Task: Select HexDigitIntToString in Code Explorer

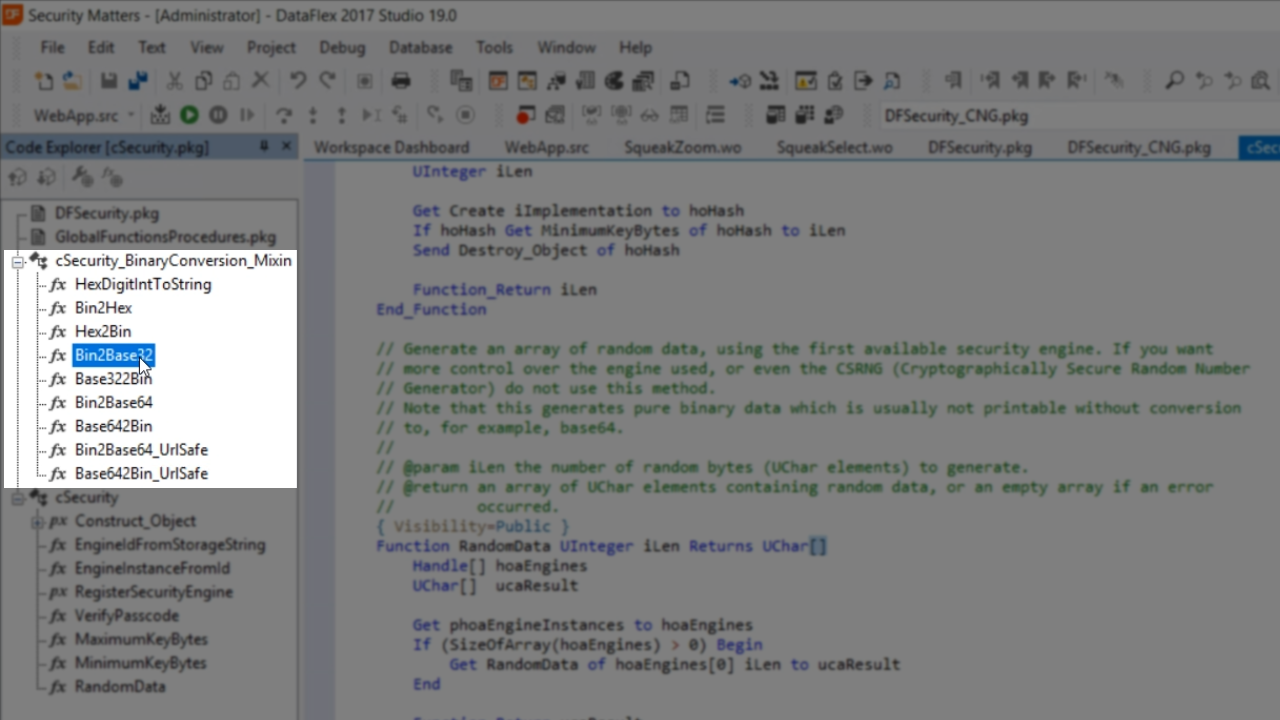Action: click(143, 284)
